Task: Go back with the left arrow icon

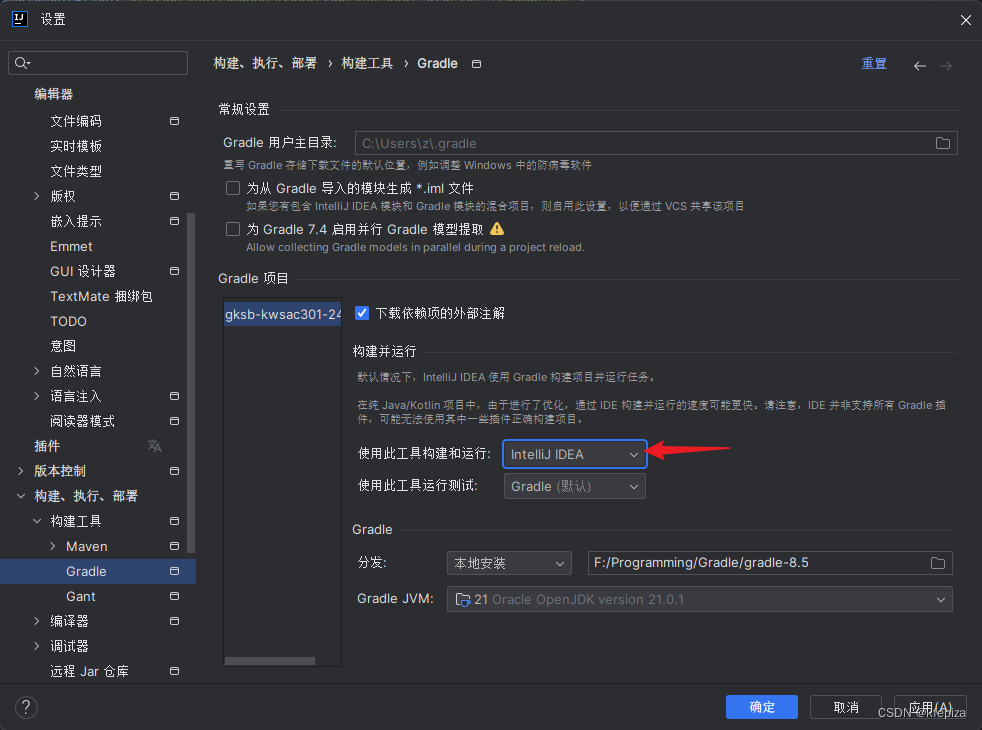Action: [x=919, y=66]
